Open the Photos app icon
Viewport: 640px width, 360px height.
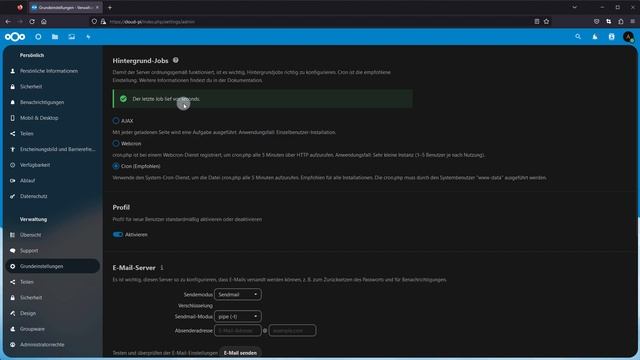[71, 37]
